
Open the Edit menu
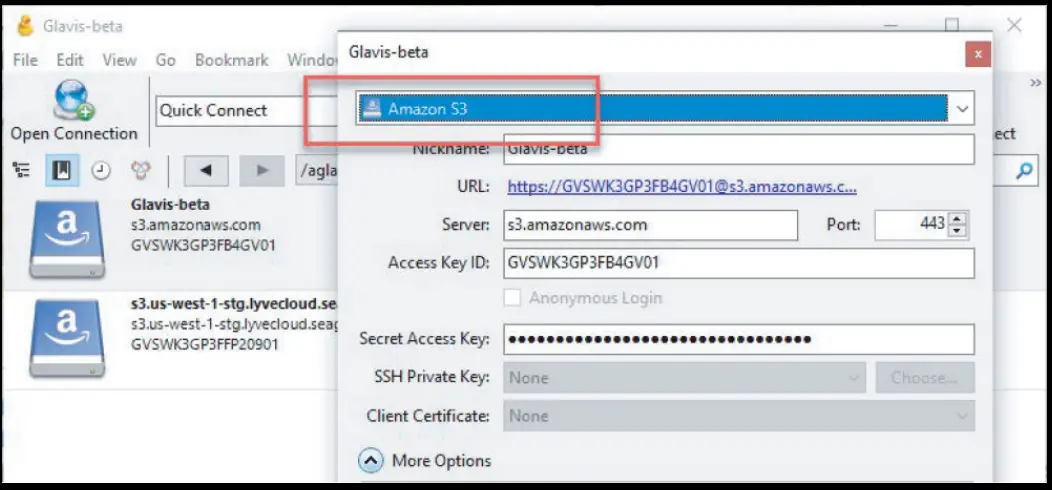coord(70,60)
